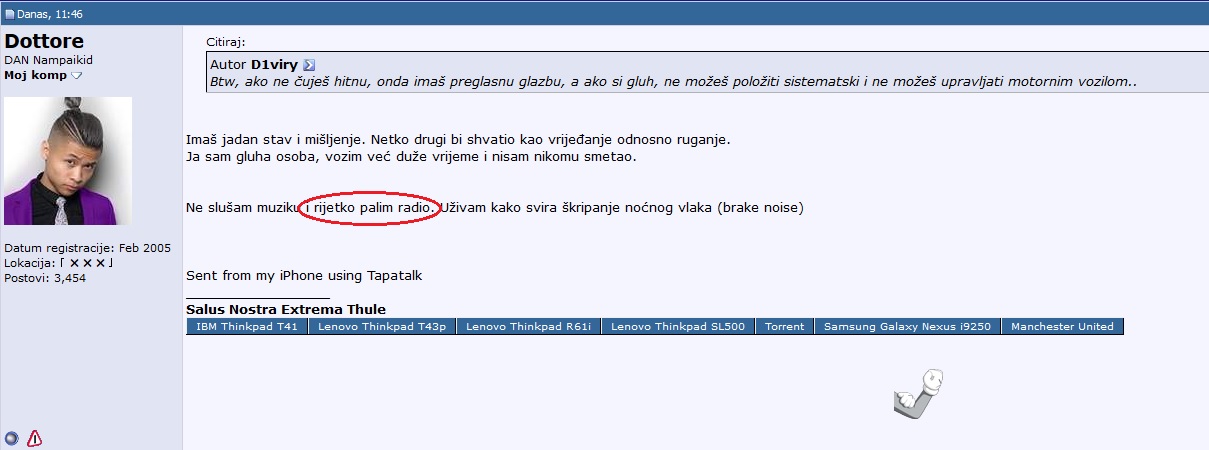
Task: Click the DAN Nampaikid user title
Action: tap(48, 60)
